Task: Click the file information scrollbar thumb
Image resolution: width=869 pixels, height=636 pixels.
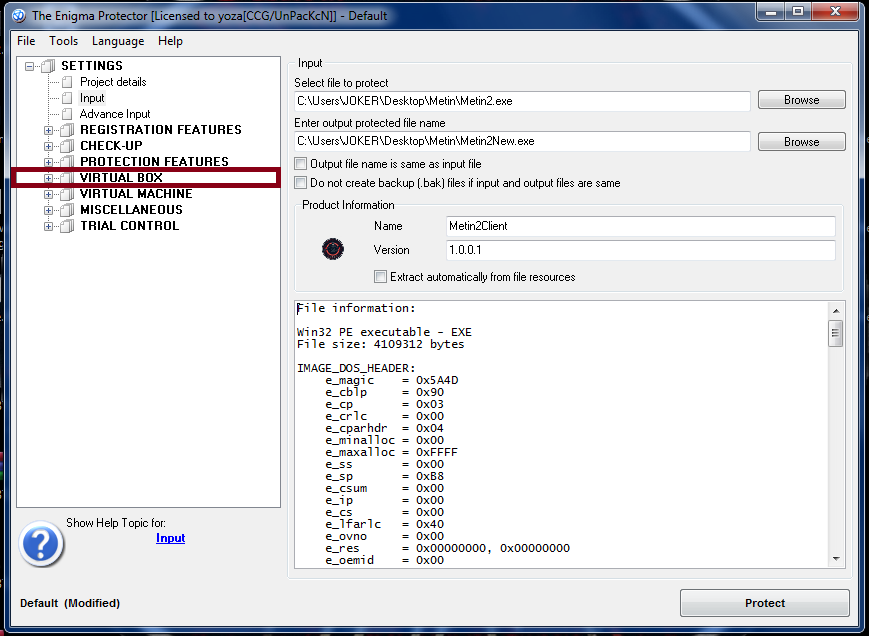Action: (835, 333)
